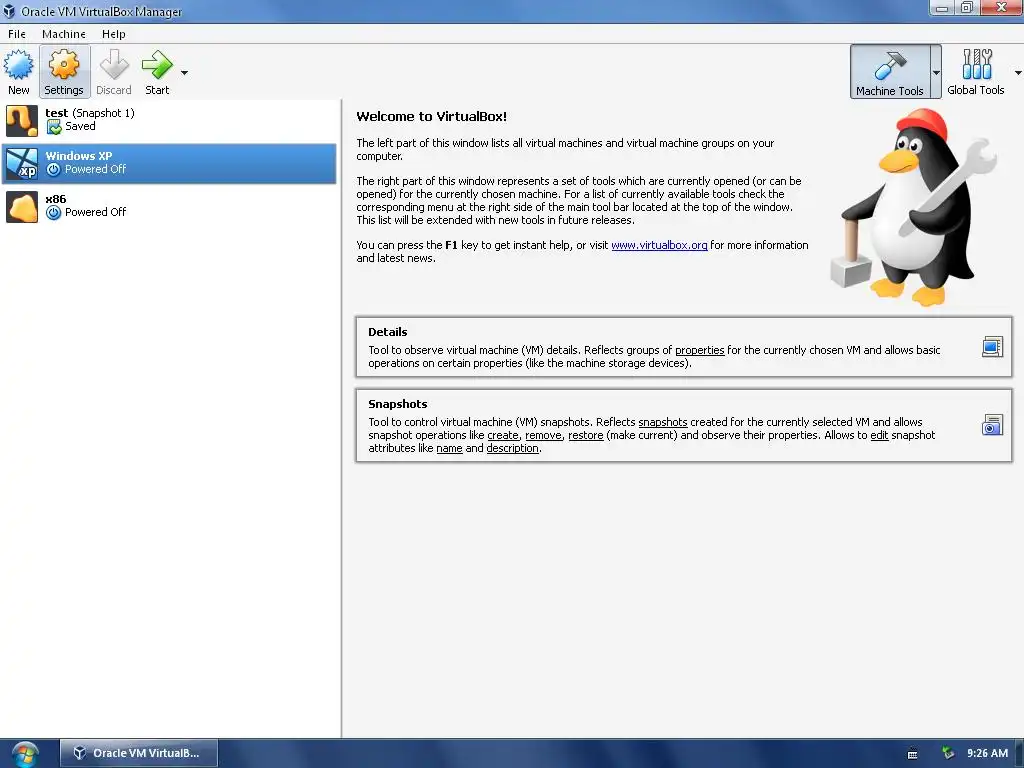Click 'Powered Off' text under x86

(95, 212)
